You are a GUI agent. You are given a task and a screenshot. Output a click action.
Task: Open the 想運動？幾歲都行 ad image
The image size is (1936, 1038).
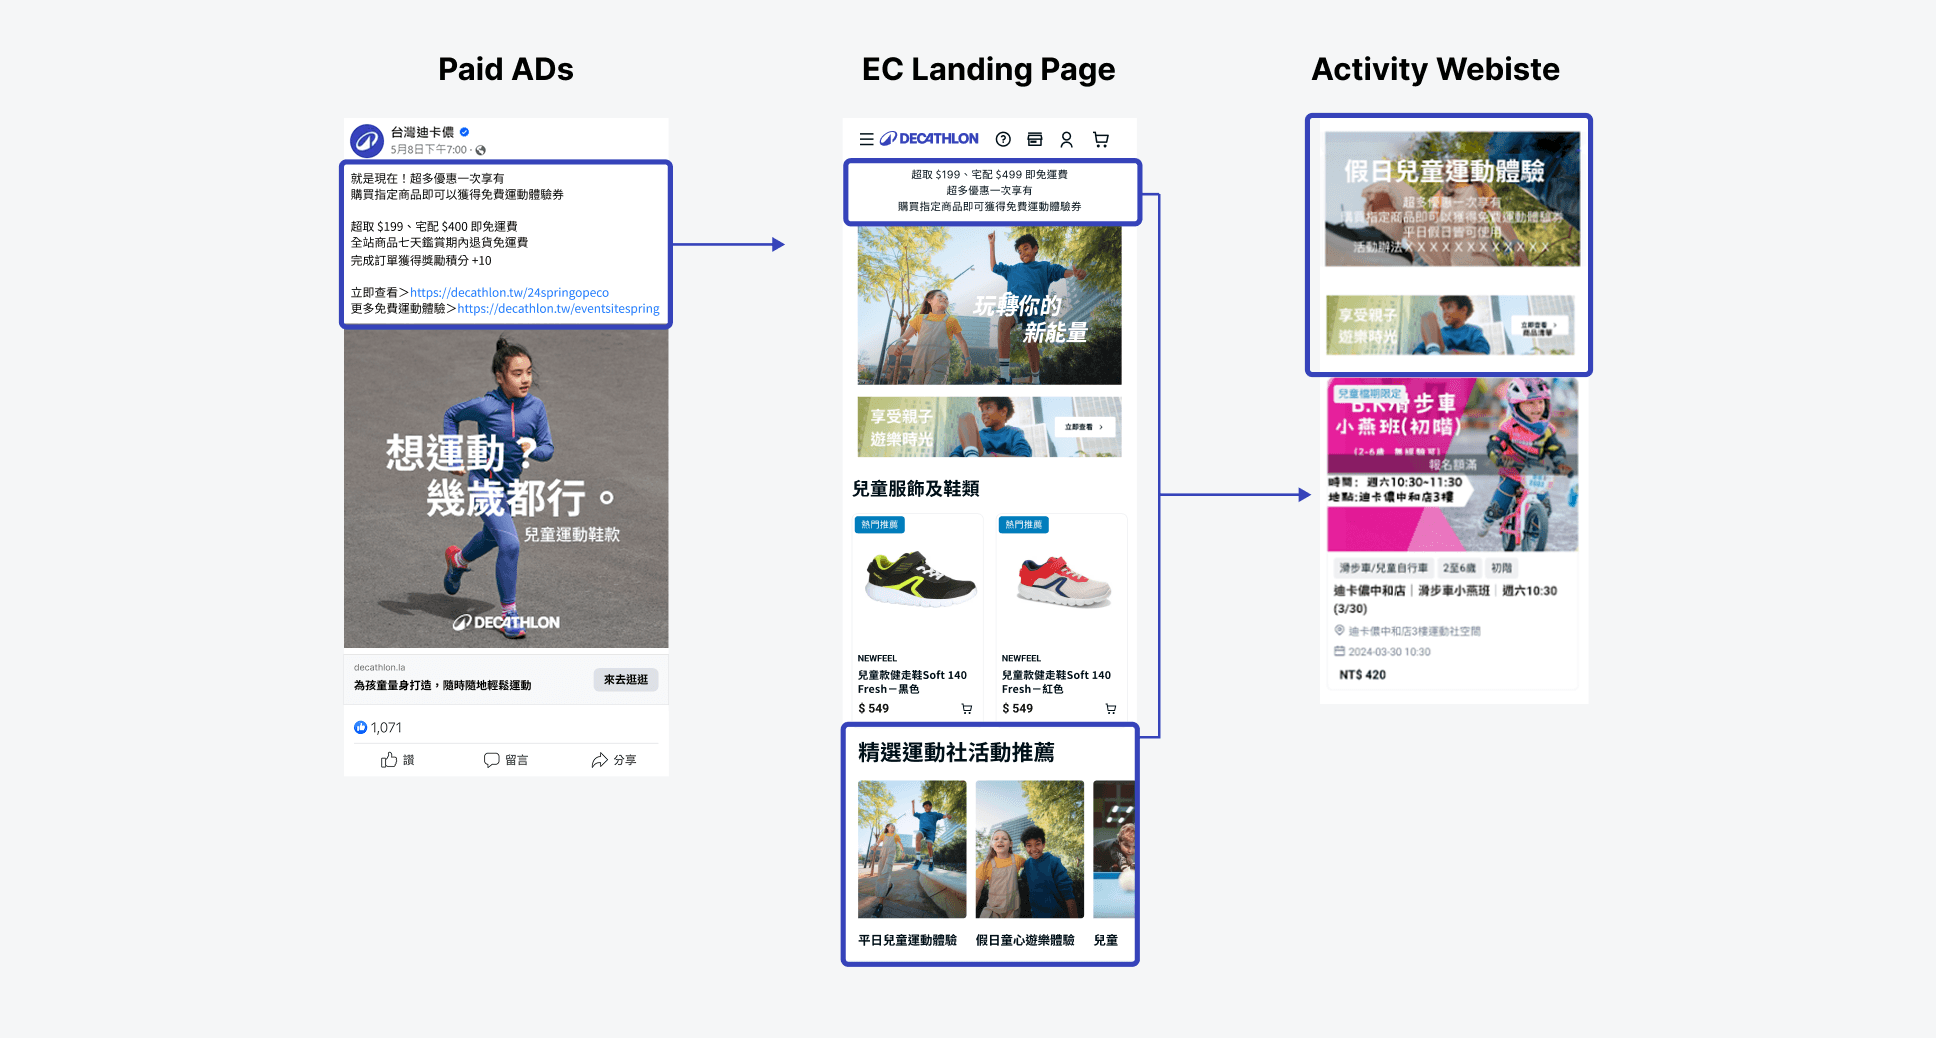(x=506, y=489)
